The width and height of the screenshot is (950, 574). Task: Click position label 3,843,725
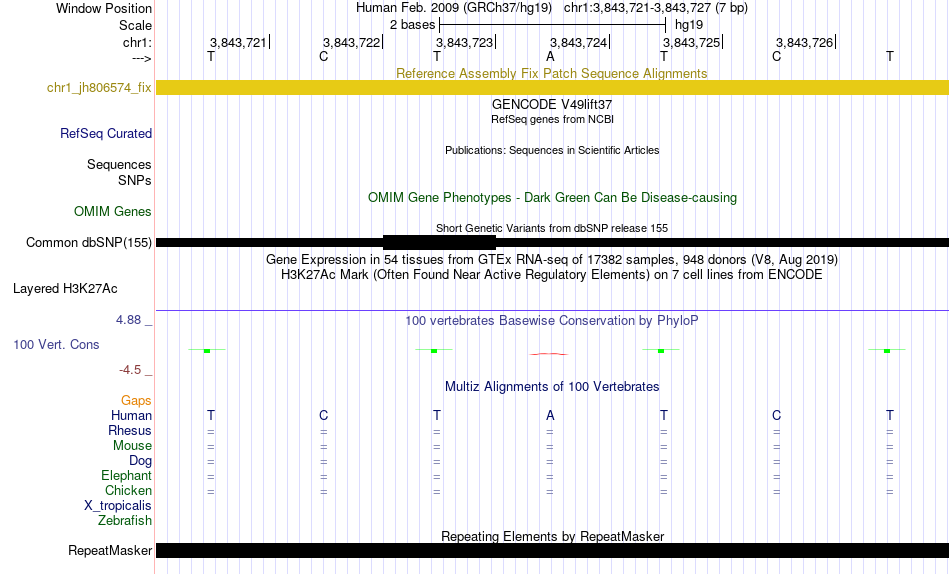pyautogui.click(x=691, y=42)
